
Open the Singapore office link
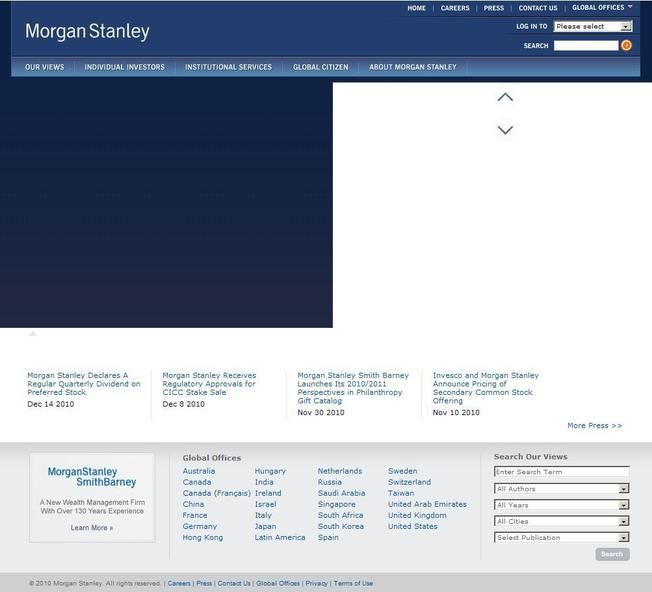pyautogui.click(x=336, y=504)
